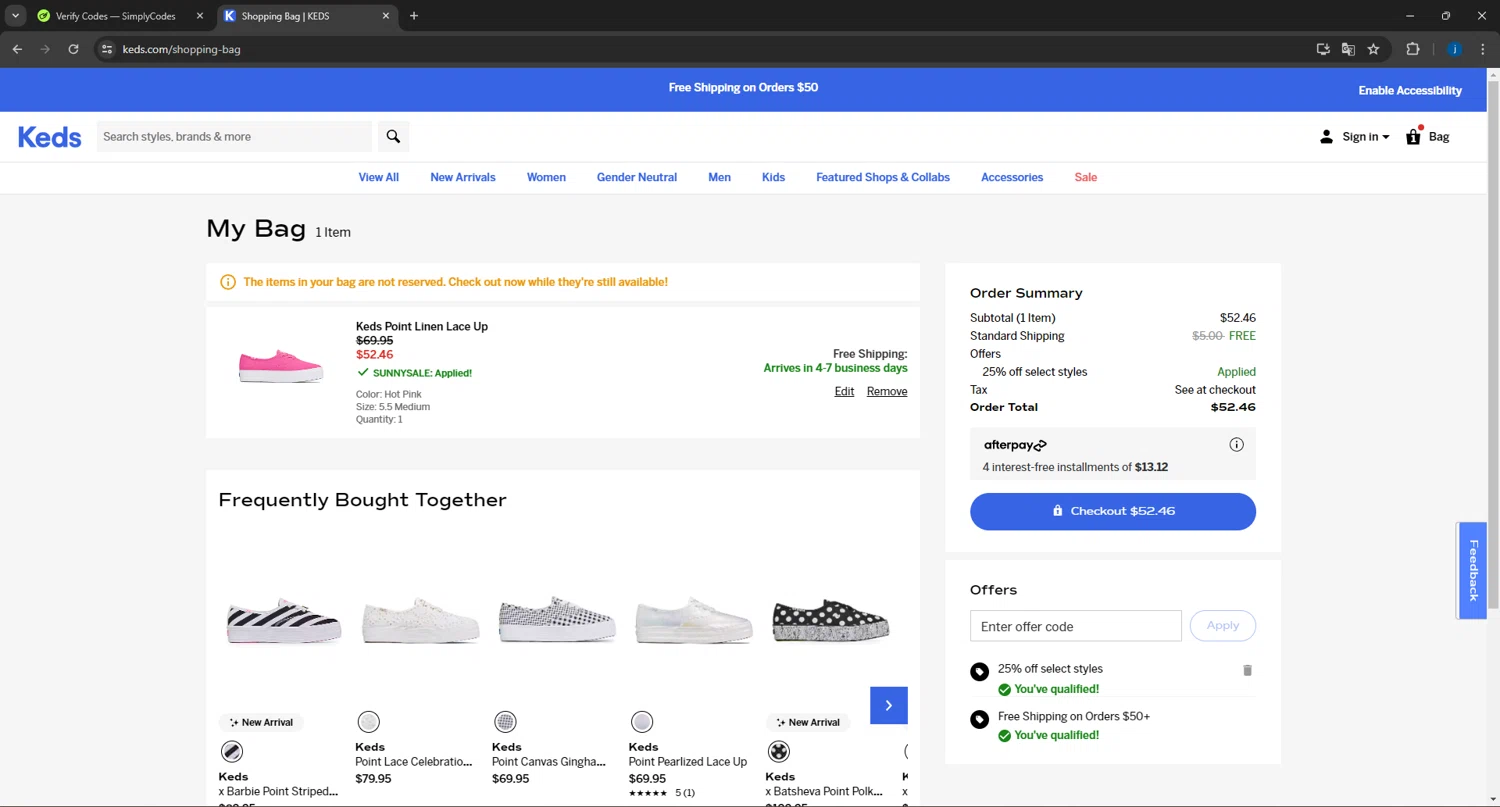The width and height of the screenshot is (1500, 807).
Task: Edit the Keds Point Linen item
Action: [x=844, y=392]
